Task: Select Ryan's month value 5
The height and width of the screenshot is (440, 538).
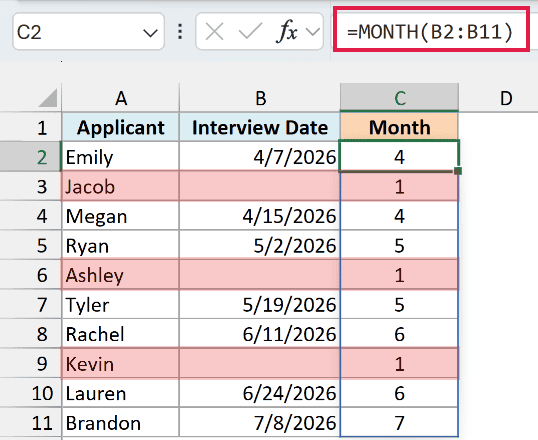Action: pos(399,245)
